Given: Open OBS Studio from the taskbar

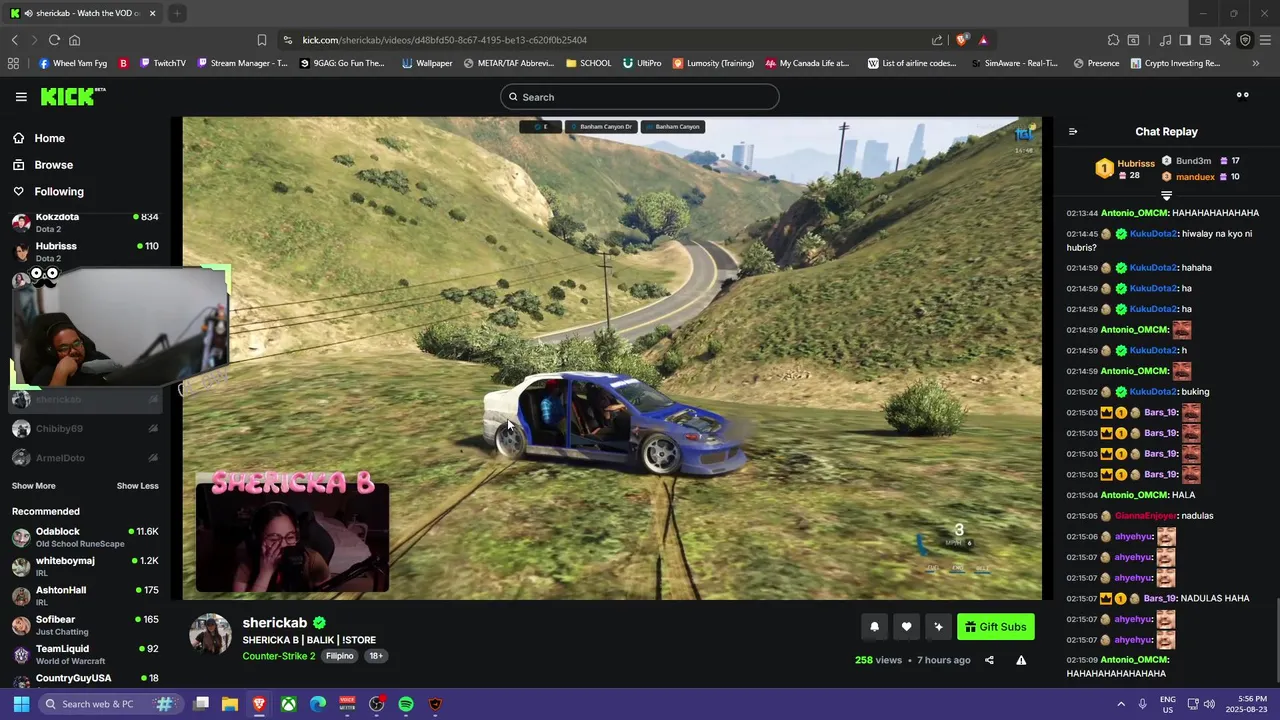Looking at the screenshot, I should [x=376, y=704].
